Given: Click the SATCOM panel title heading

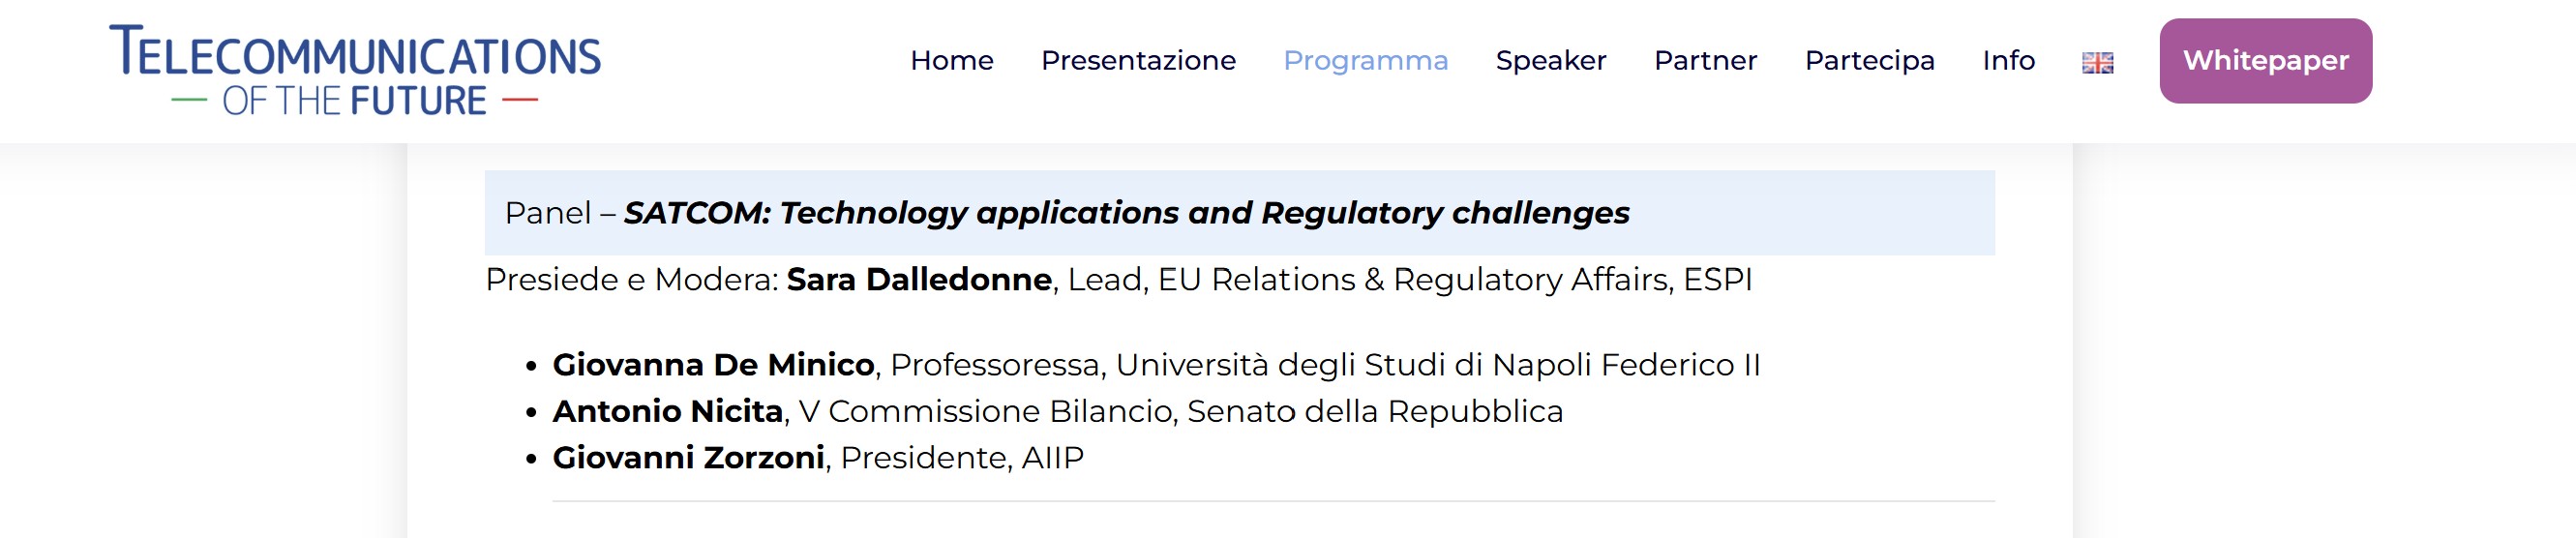Looking at the screenshot, I should (x=1126, y=213).
